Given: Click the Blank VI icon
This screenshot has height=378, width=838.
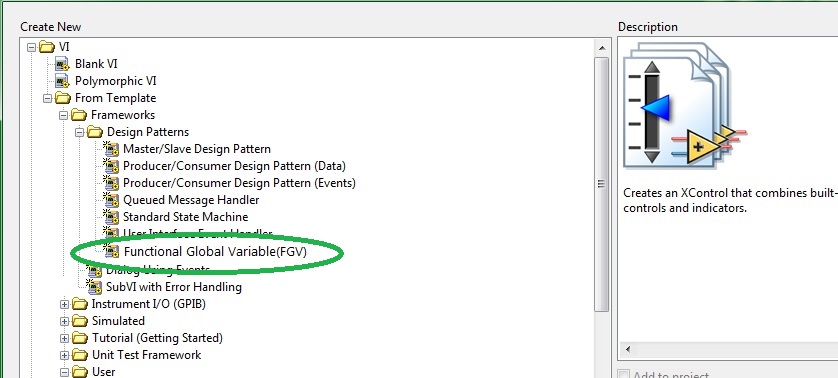Looking at the screenshot, I should tap(62, 64).
